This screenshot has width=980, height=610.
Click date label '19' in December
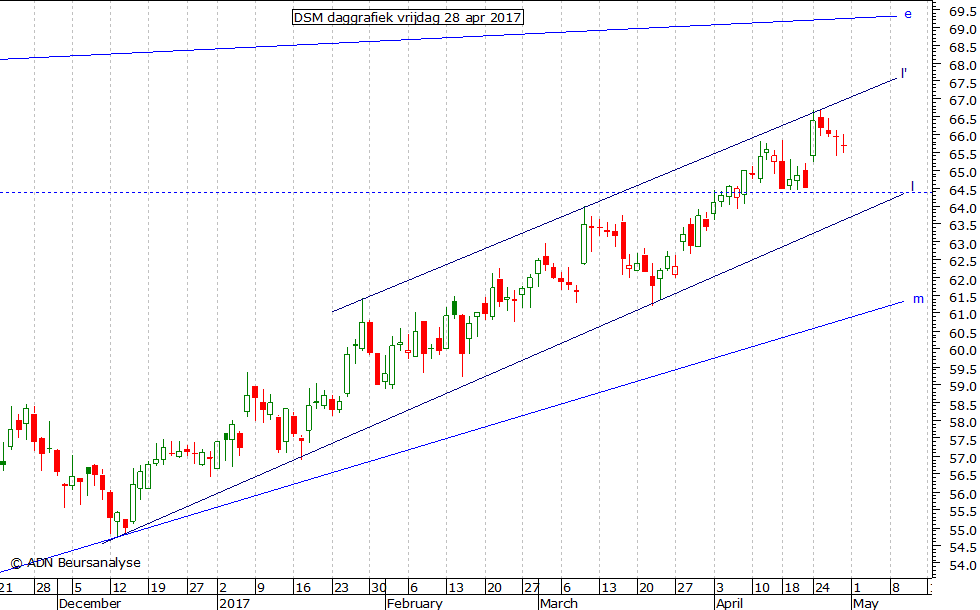click(158, 588)
